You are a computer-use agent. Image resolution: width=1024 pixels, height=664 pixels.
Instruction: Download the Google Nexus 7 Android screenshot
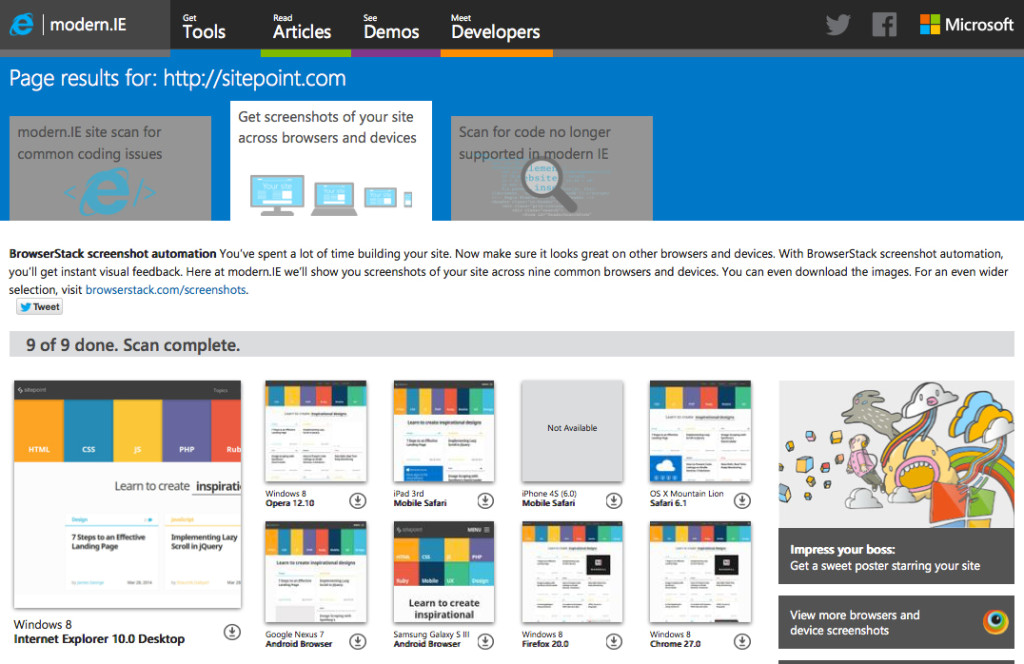pyautogui.click(x=358, y=641)
